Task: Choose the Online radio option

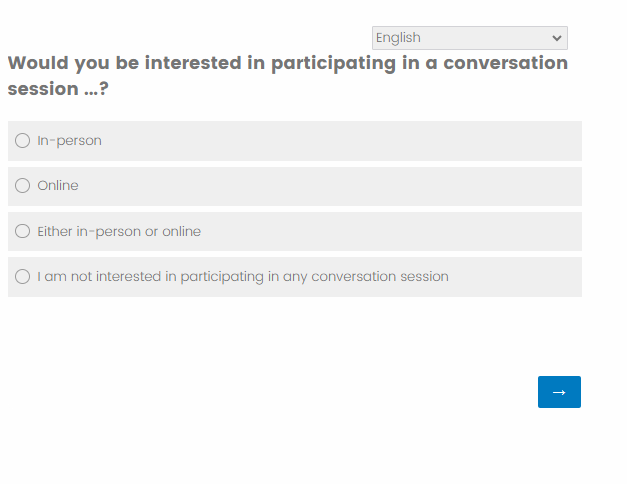Action: [x=23, y=186]
